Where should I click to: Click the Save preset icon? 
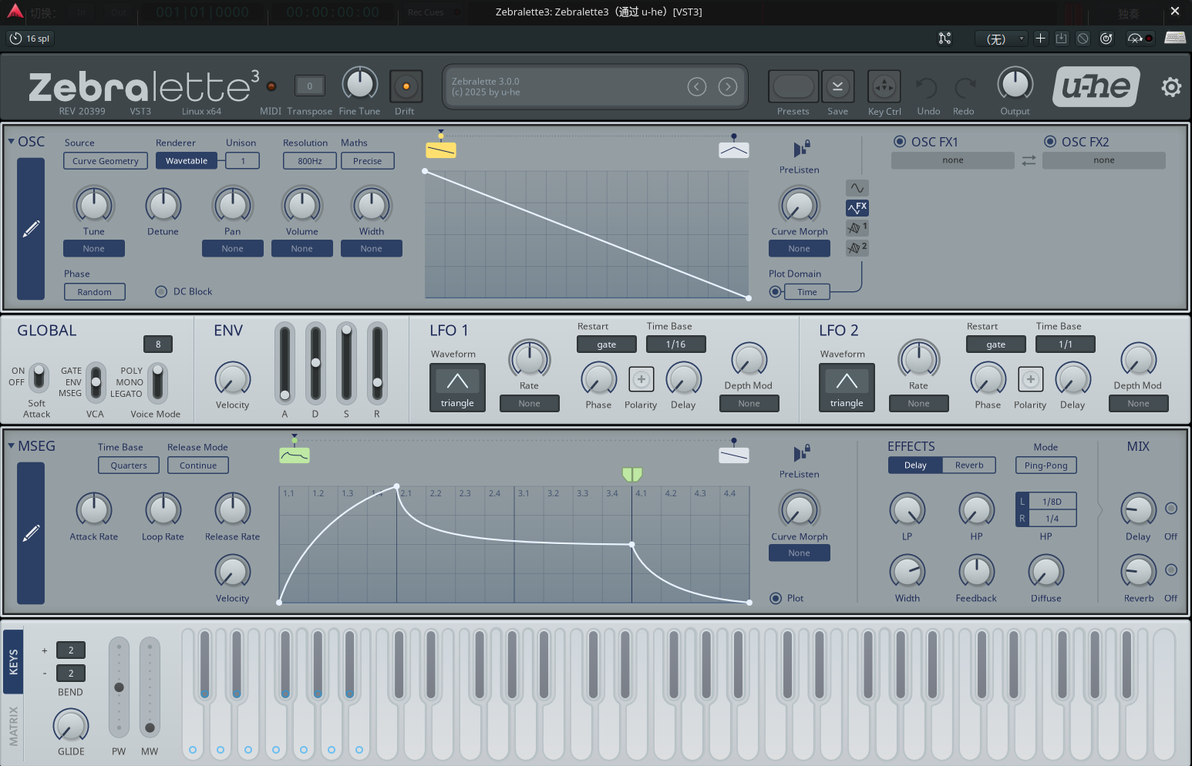click(x=837, y=87)
